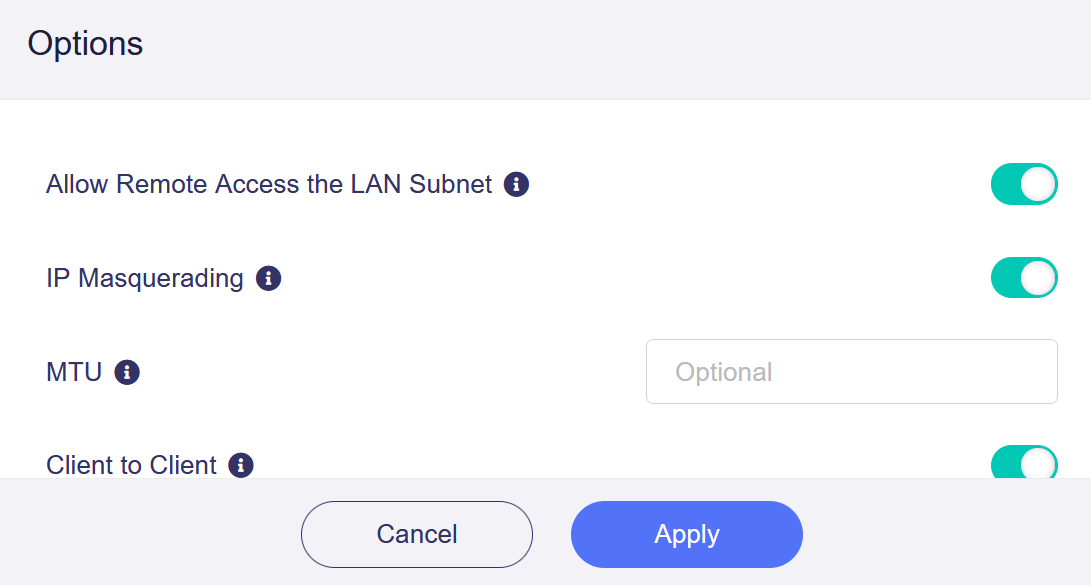The height and width of the screenshot is (585, 1091).
Task: Click the IP Masquerading label text
Action: pyautogui.click(x=145, y=278)
